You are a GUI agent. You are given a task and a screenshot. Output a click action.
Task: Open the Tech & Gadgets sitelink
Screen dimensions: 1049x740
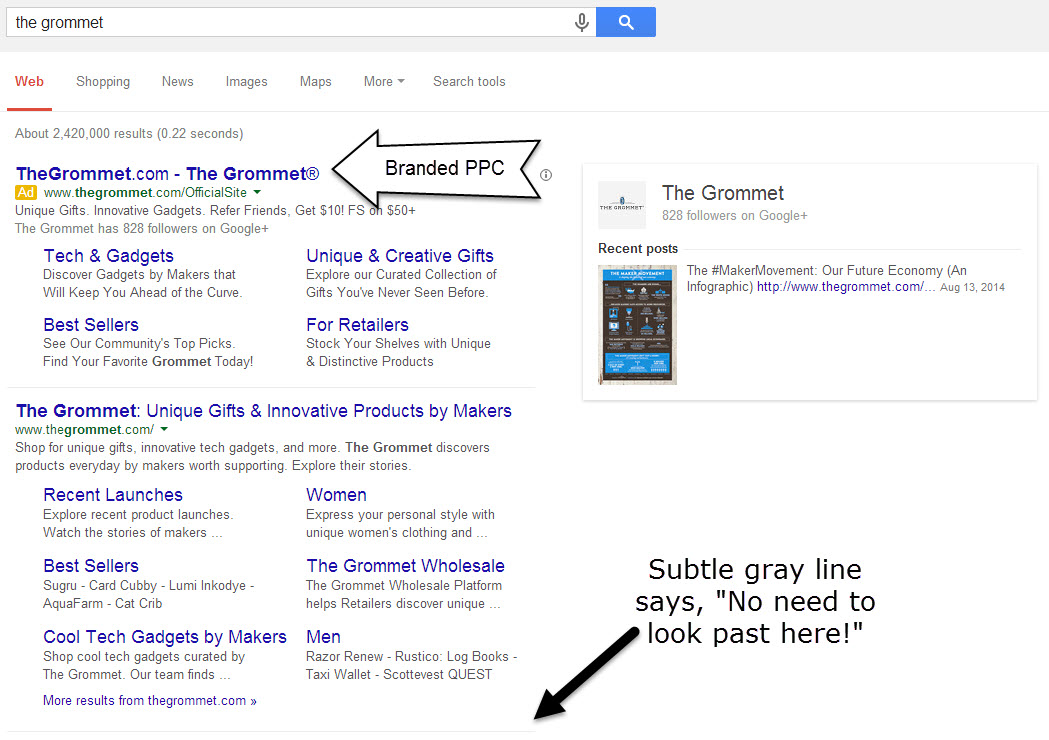pyautogui.click(x=108, y=256)
